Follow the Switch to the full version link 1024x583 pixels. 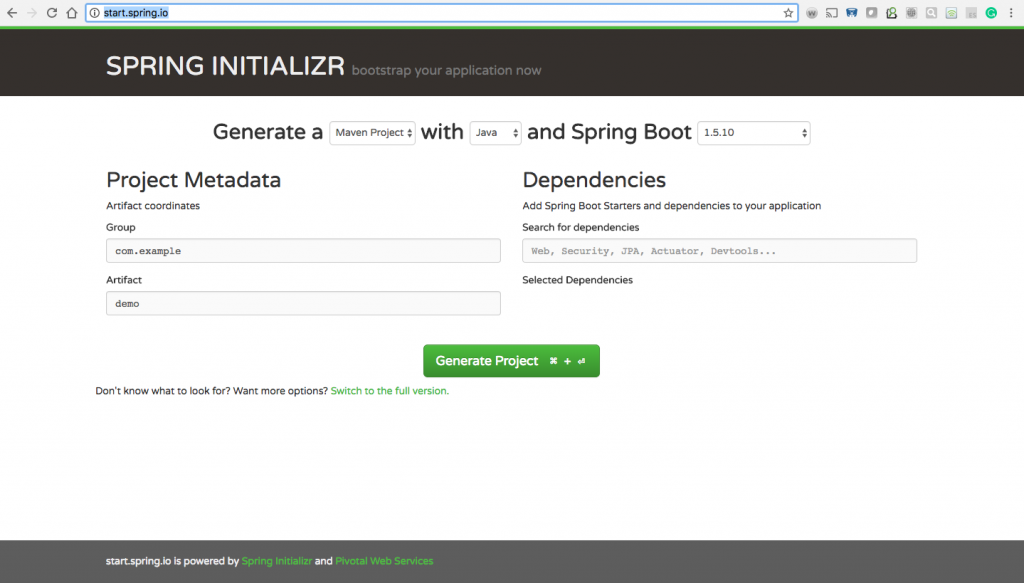(x=390, y=390)
